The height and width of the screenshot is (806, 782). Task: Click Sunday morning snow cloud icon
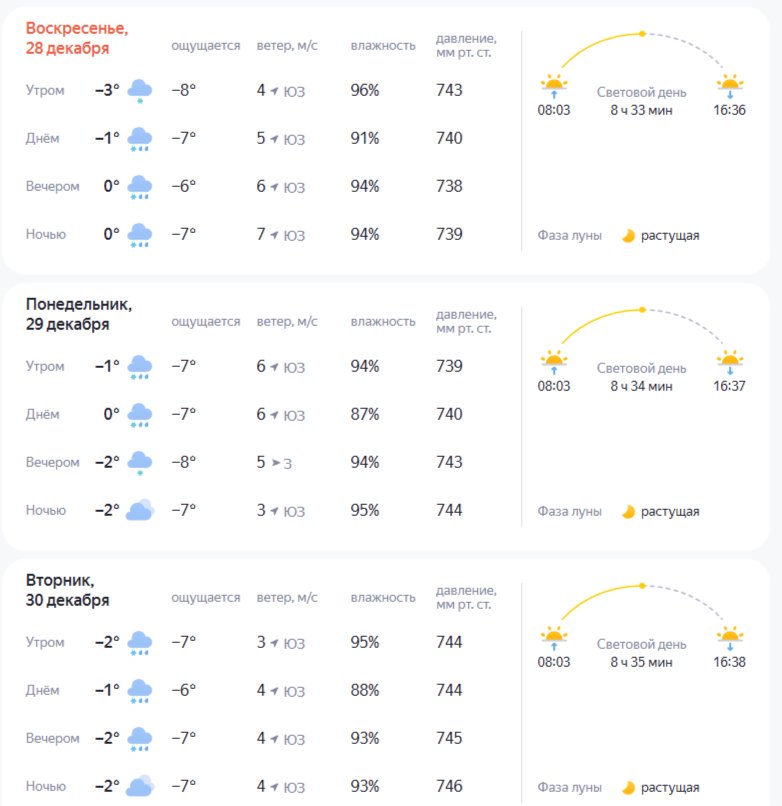pos(139,91)
